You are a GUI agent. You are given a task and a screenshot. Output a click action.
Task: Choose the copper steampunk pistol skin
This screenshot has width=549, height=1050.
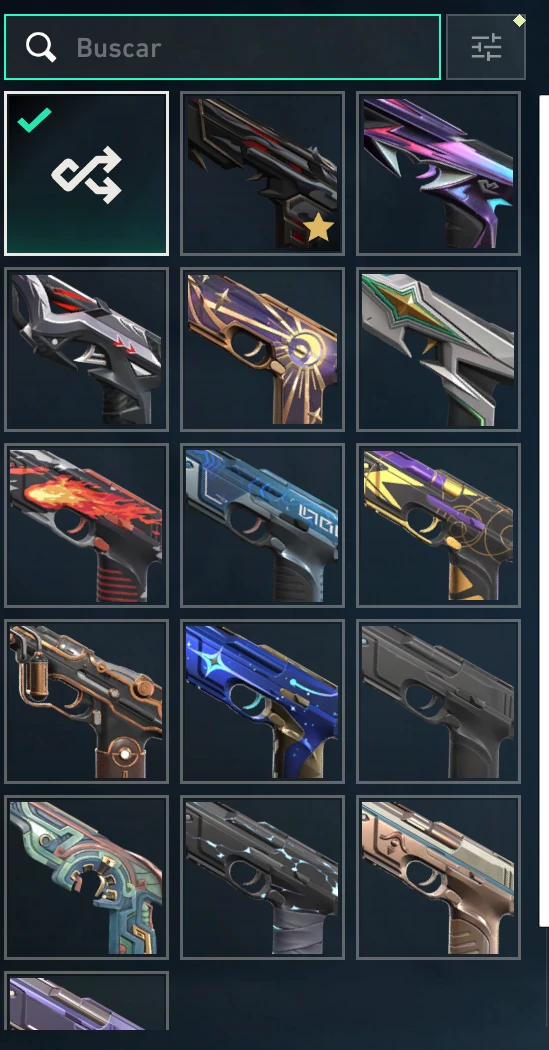[x=86, y=701]
